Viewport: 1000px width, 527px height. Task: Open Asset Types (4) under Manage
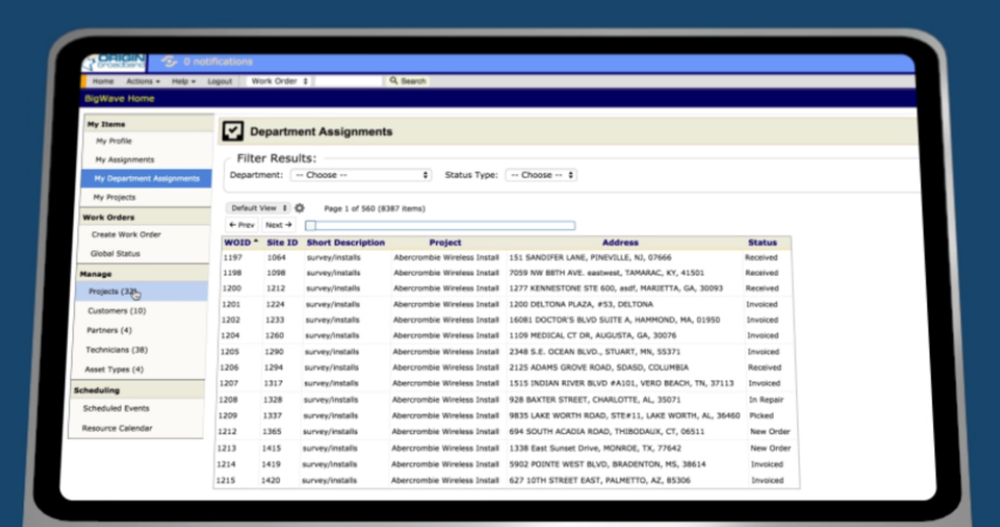(114, 369)
